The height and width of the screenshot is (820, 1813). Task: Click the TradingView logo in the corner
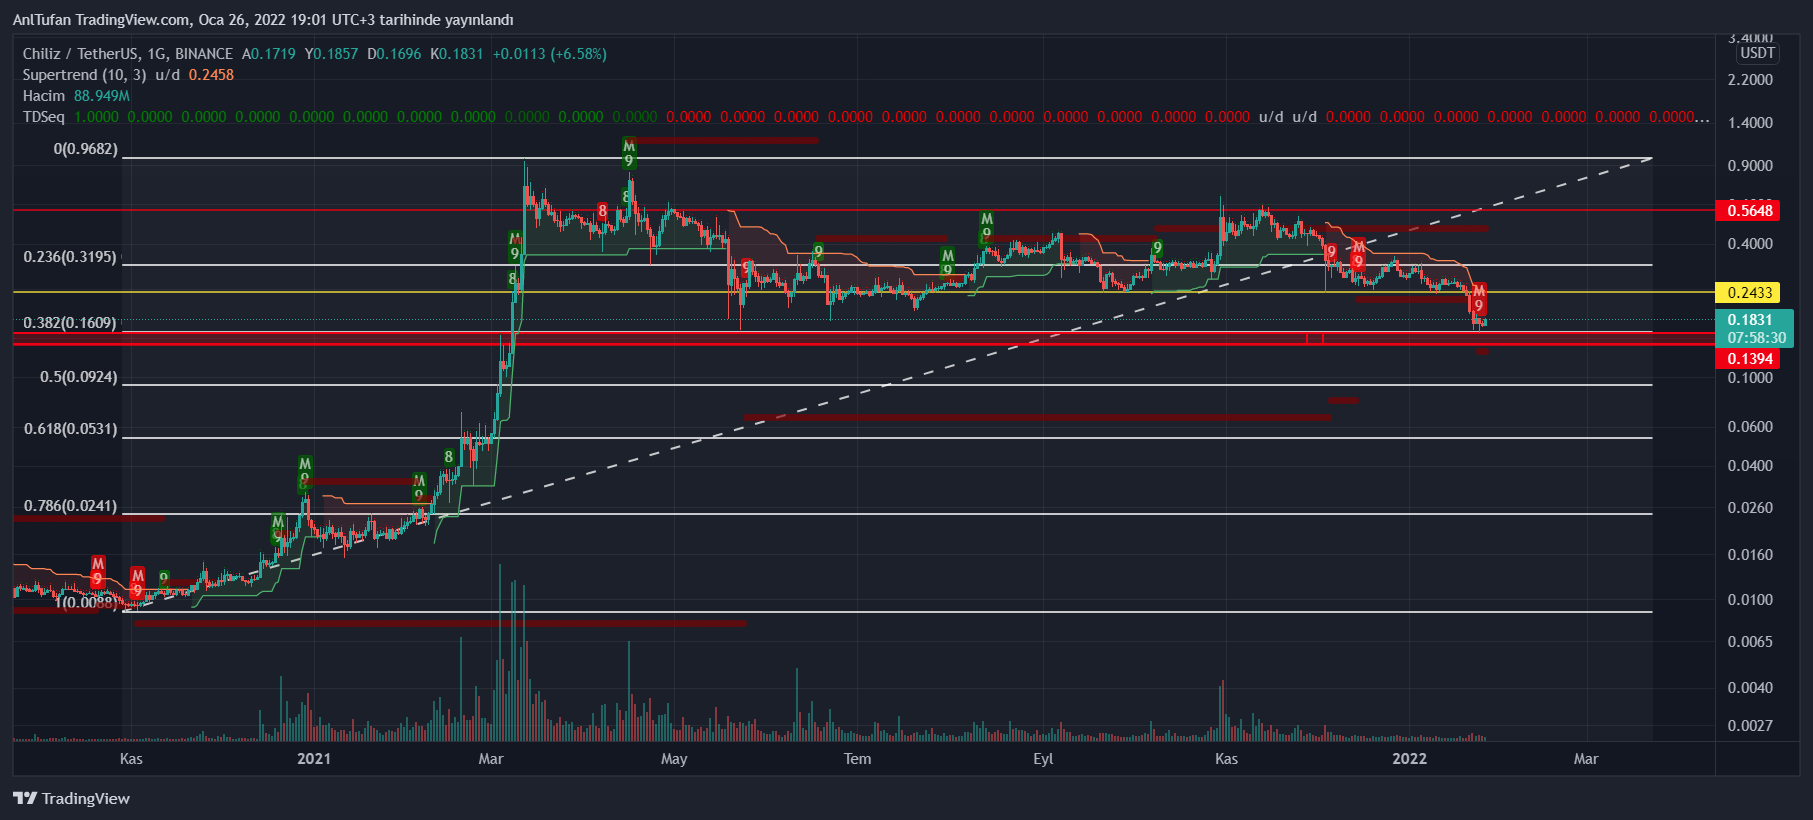tap(71, 798)
